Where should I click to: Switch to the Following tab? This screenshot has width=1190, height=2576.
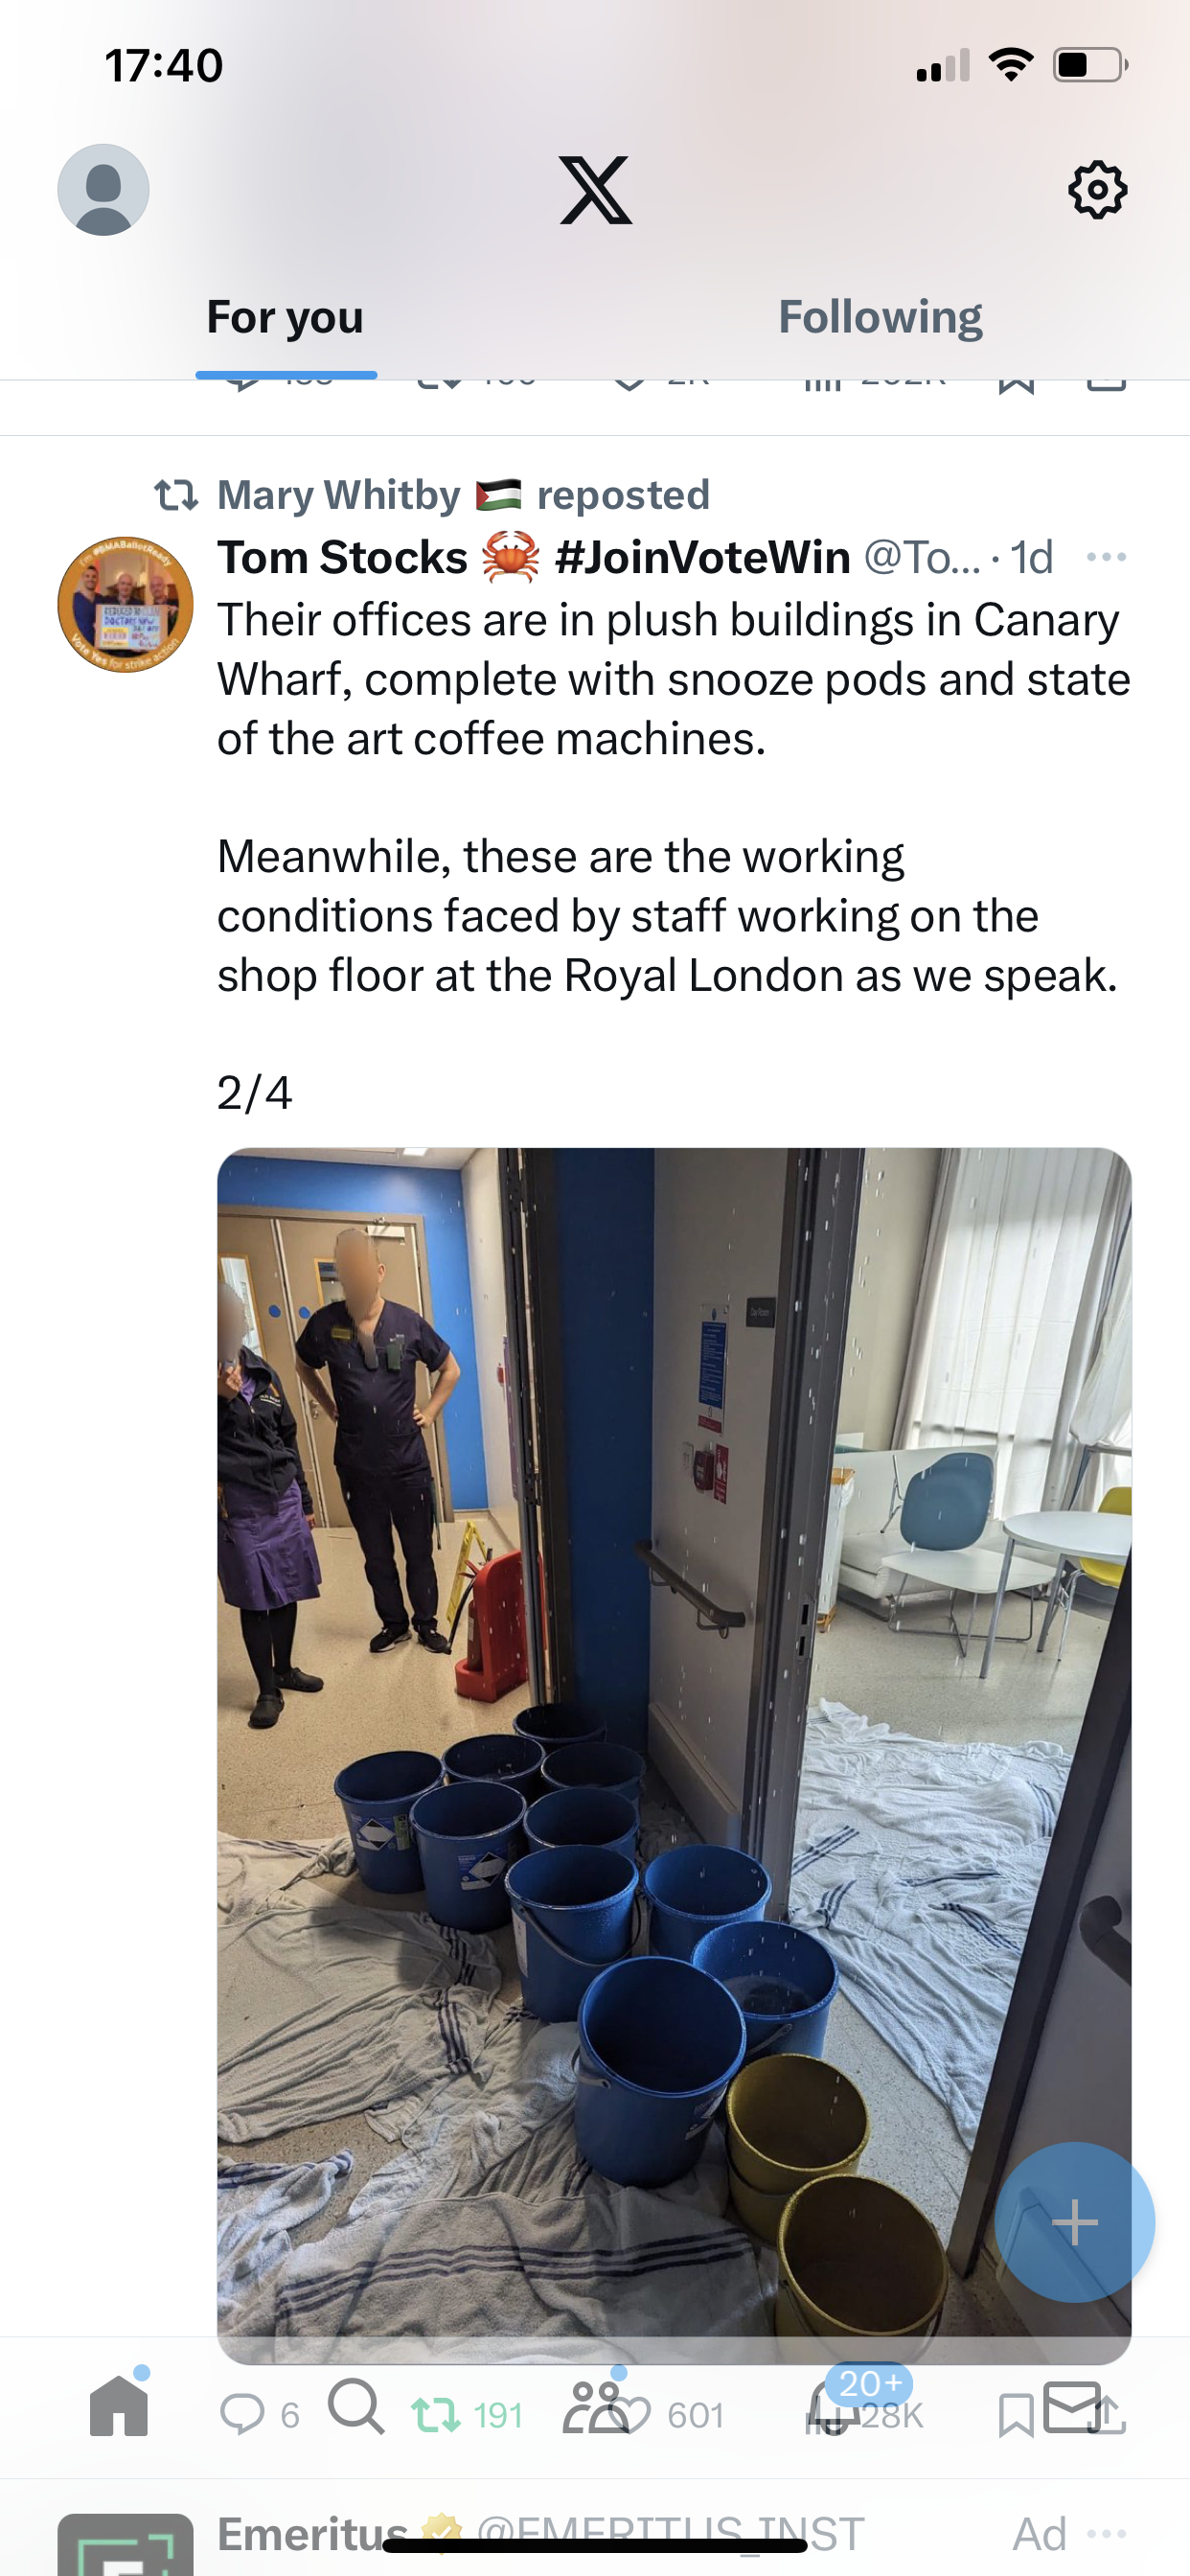tap(880, 317)
